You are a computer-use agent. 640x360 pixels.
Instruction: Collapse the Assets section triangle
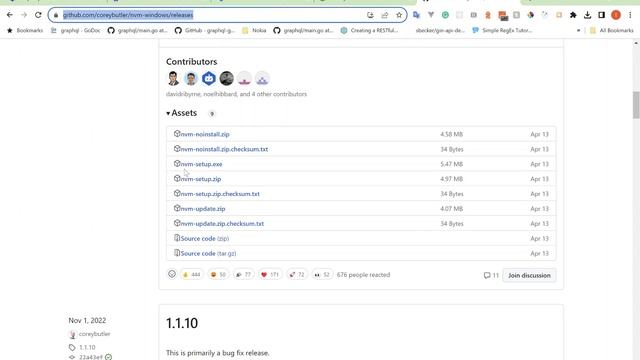click(168, 113)
